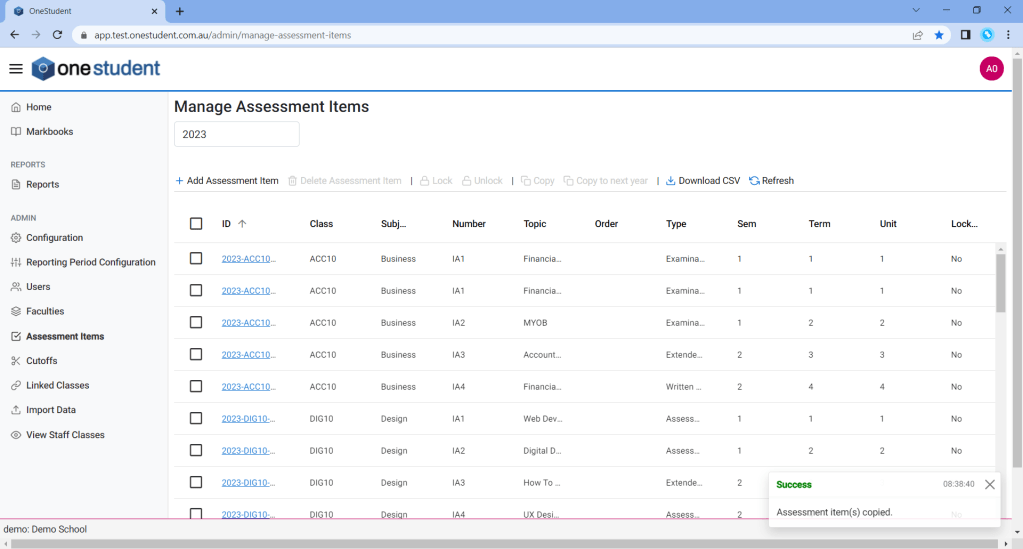Click the browser reload page icon
Screen dimensions: 1023x549
coord(57,35)
